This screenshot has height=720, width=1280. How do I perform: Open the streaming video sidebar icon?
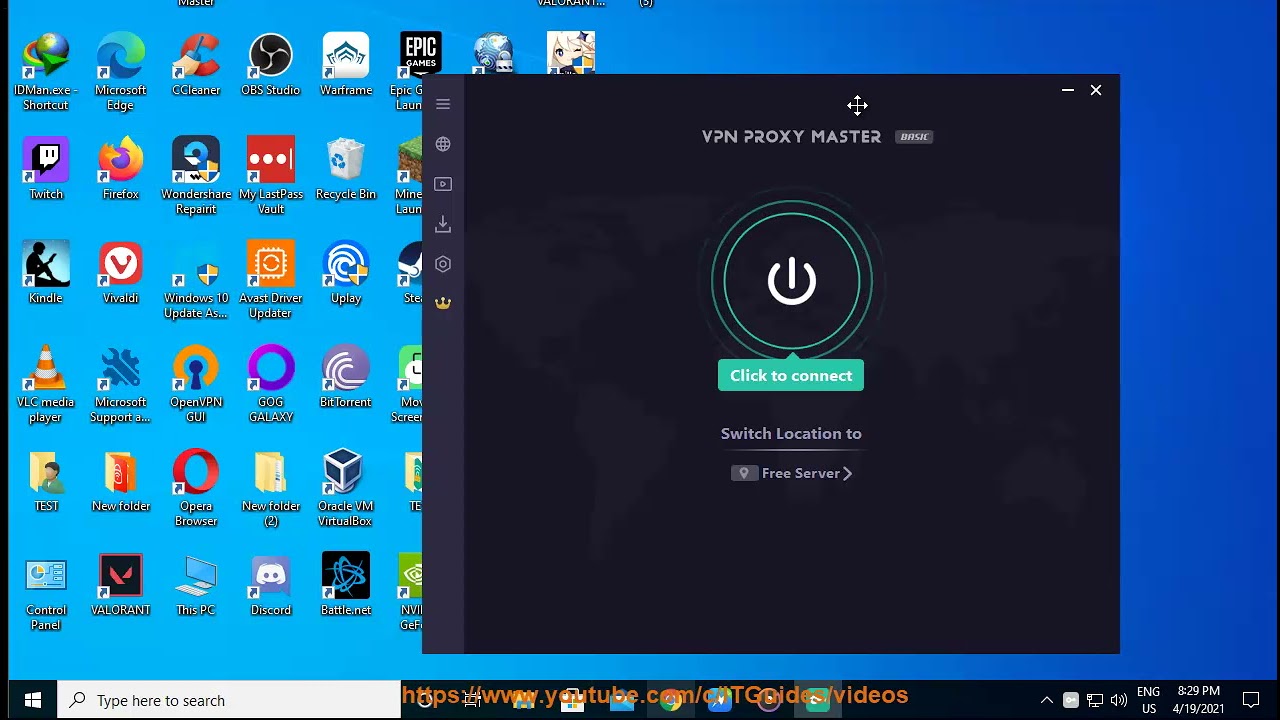[x=443, y=184]
